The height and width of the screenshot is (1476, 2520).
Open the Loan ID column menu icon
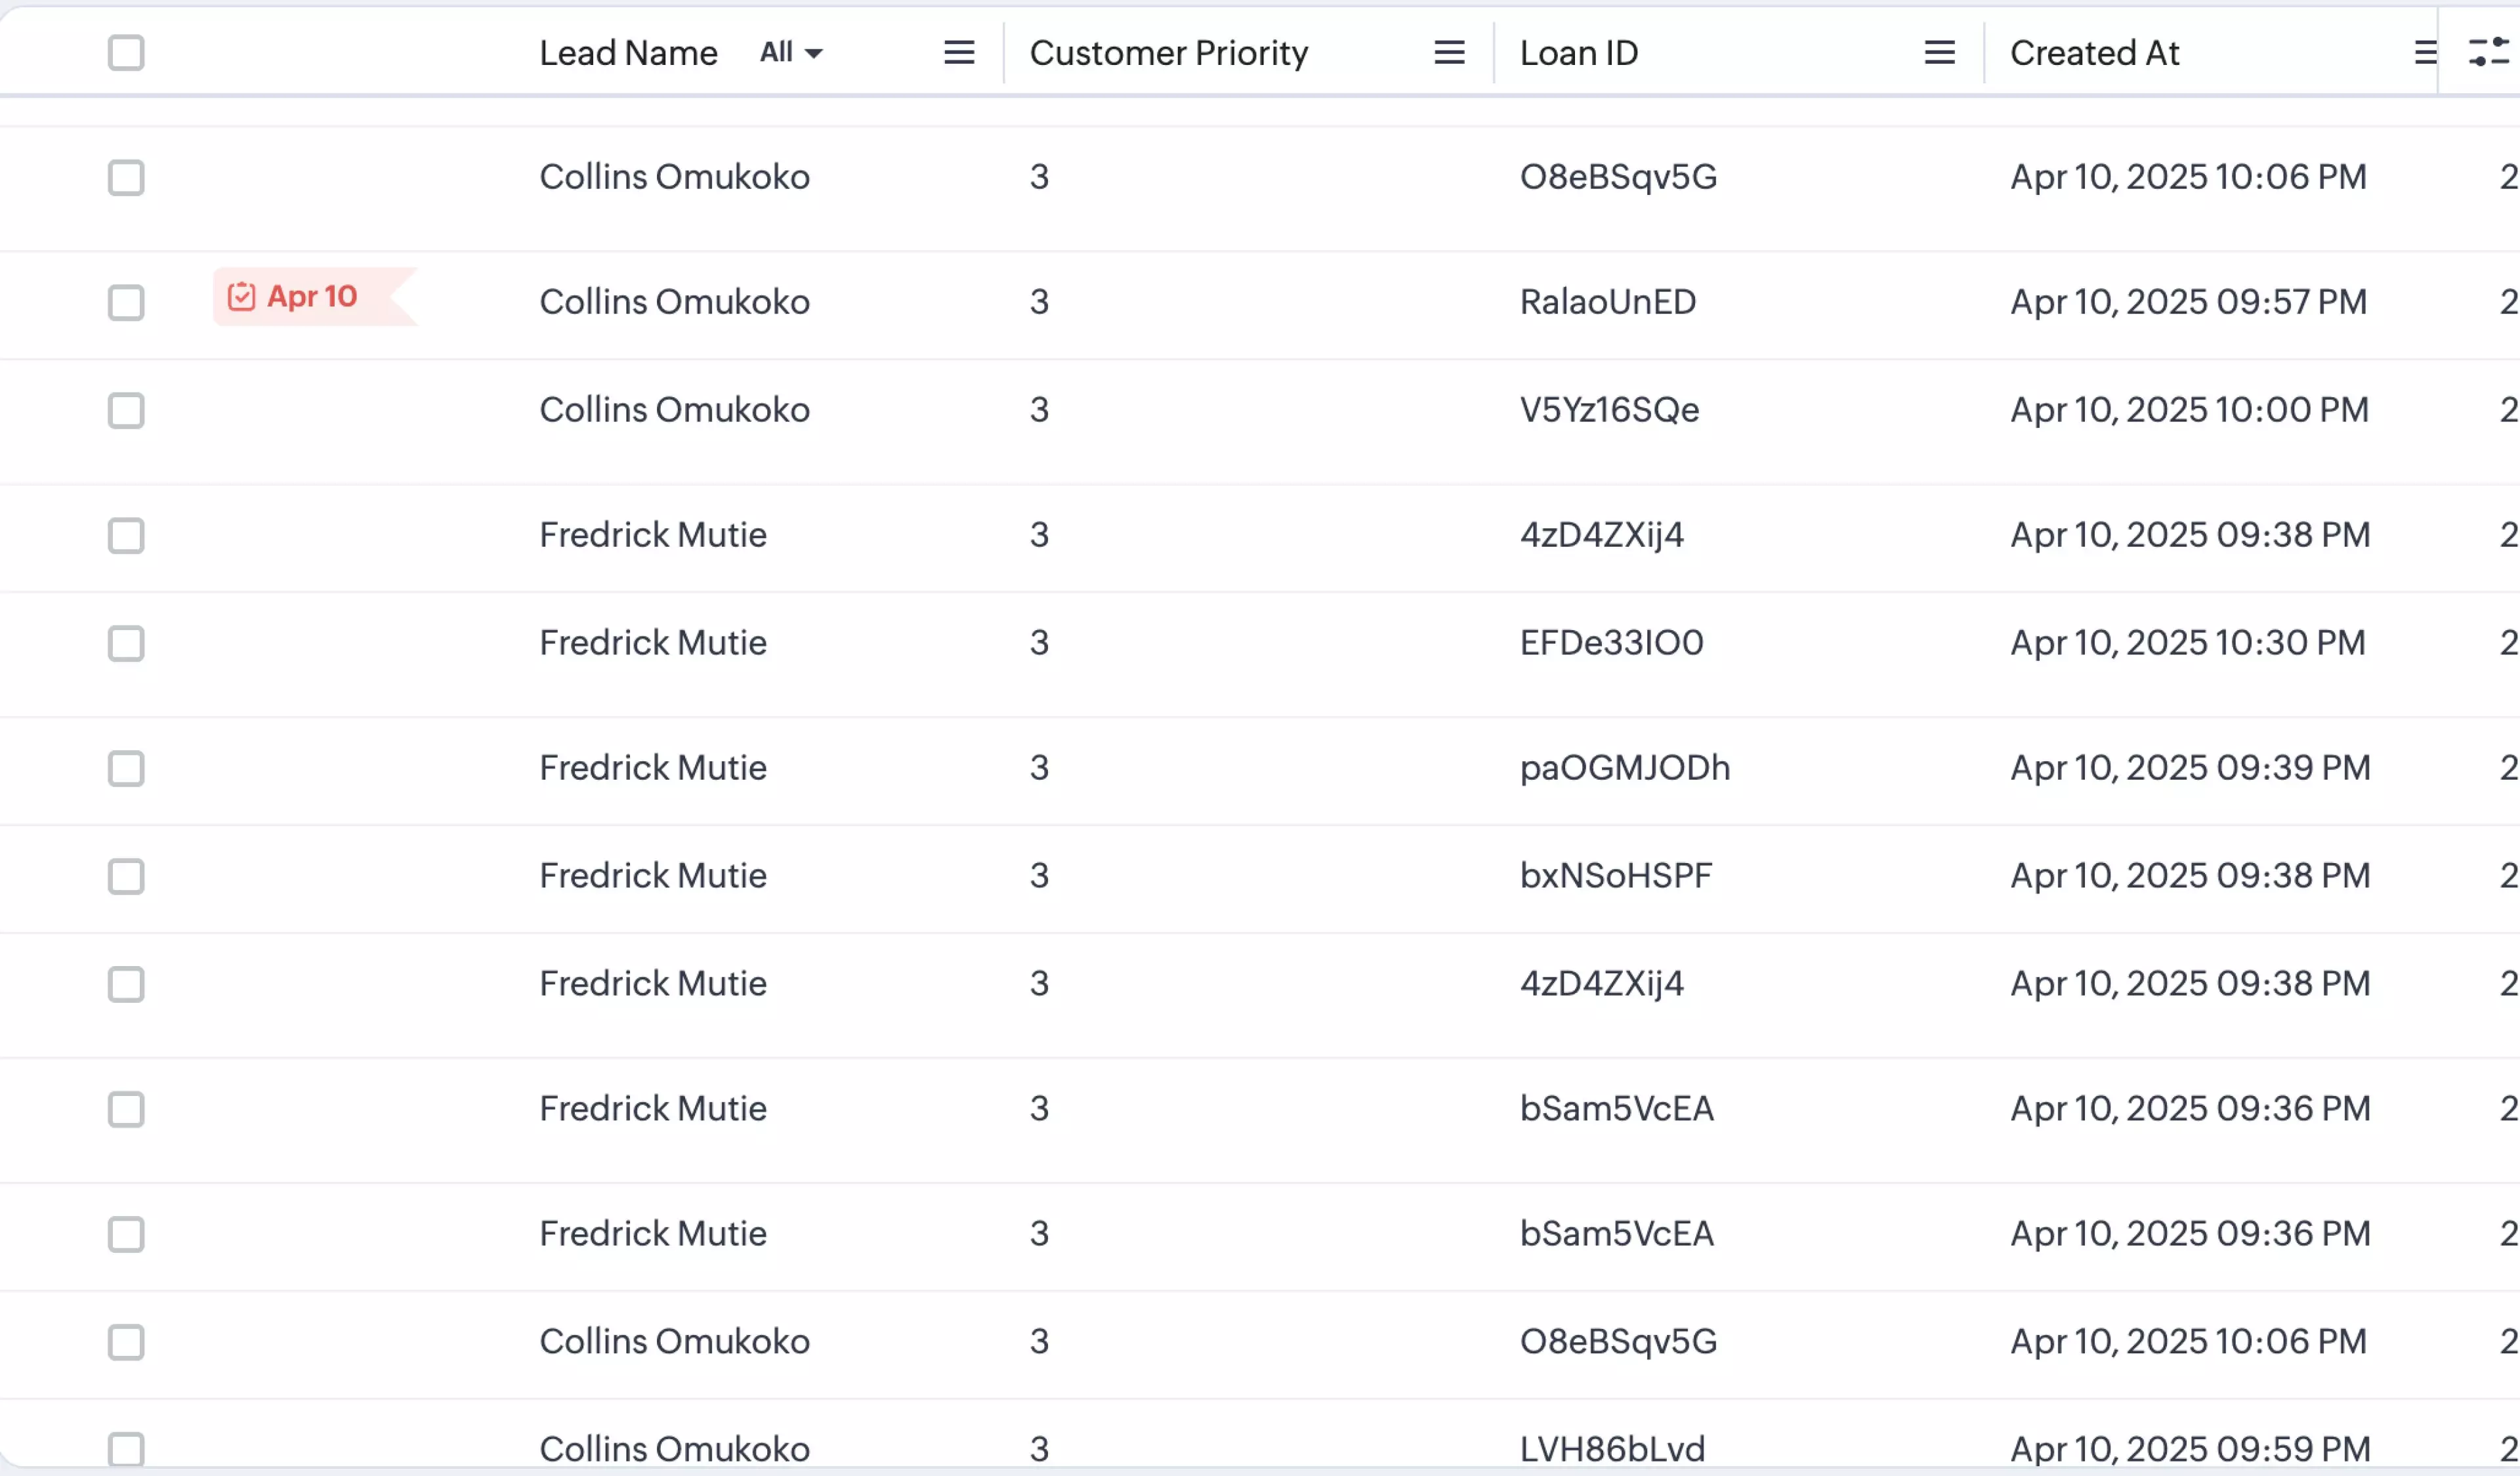(x=1938, y=53)
